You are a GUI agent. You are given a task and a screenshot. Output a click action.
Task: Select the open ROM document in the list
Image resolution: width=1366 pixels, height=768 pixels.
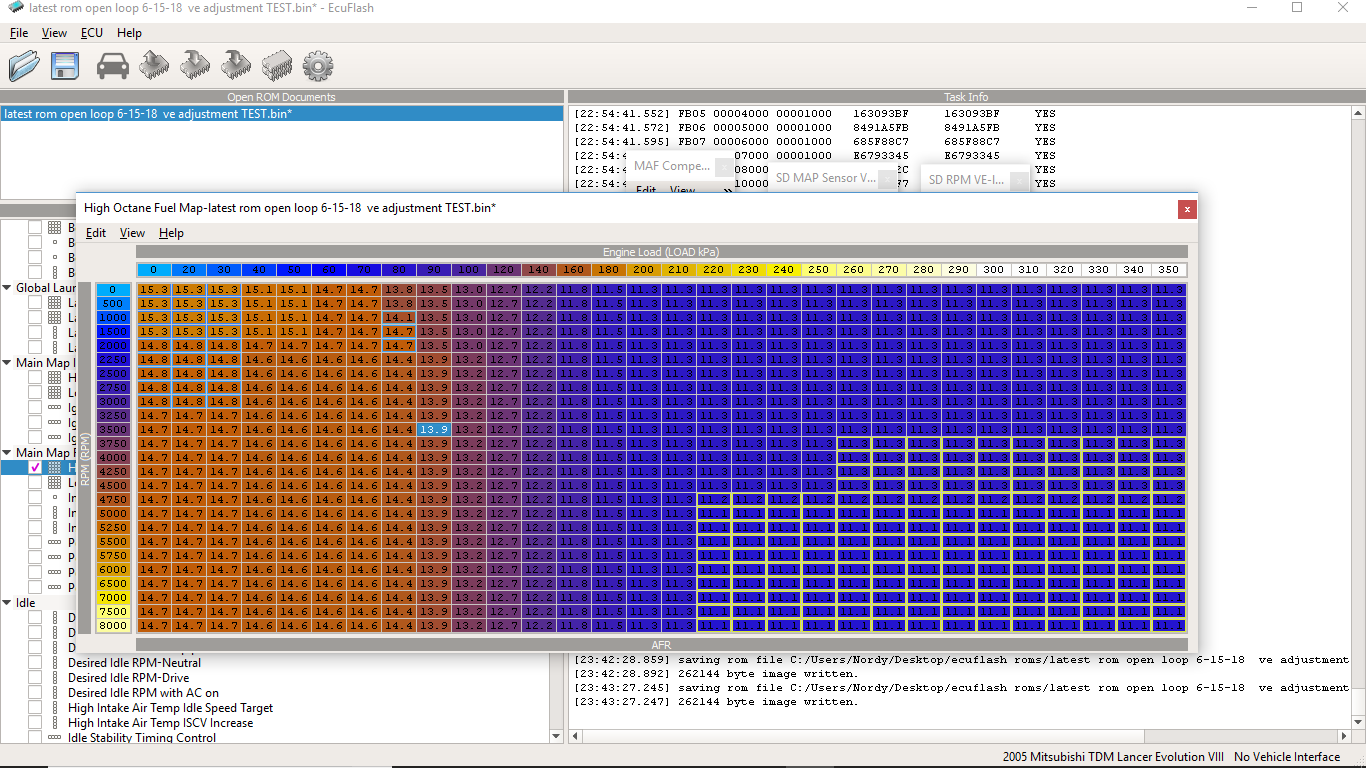[150, 114]
